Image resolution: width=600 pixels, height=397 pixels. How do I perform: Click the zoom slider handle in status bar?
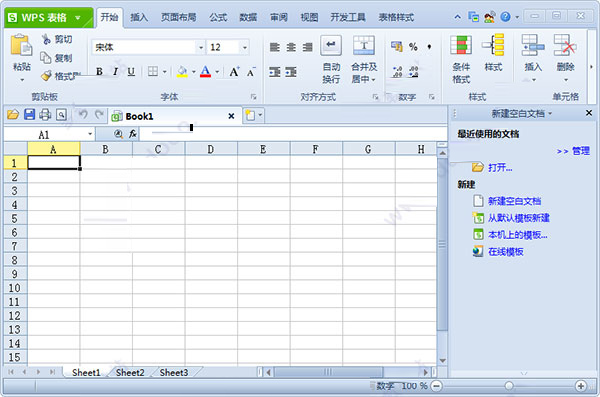(x=509, y=386)
